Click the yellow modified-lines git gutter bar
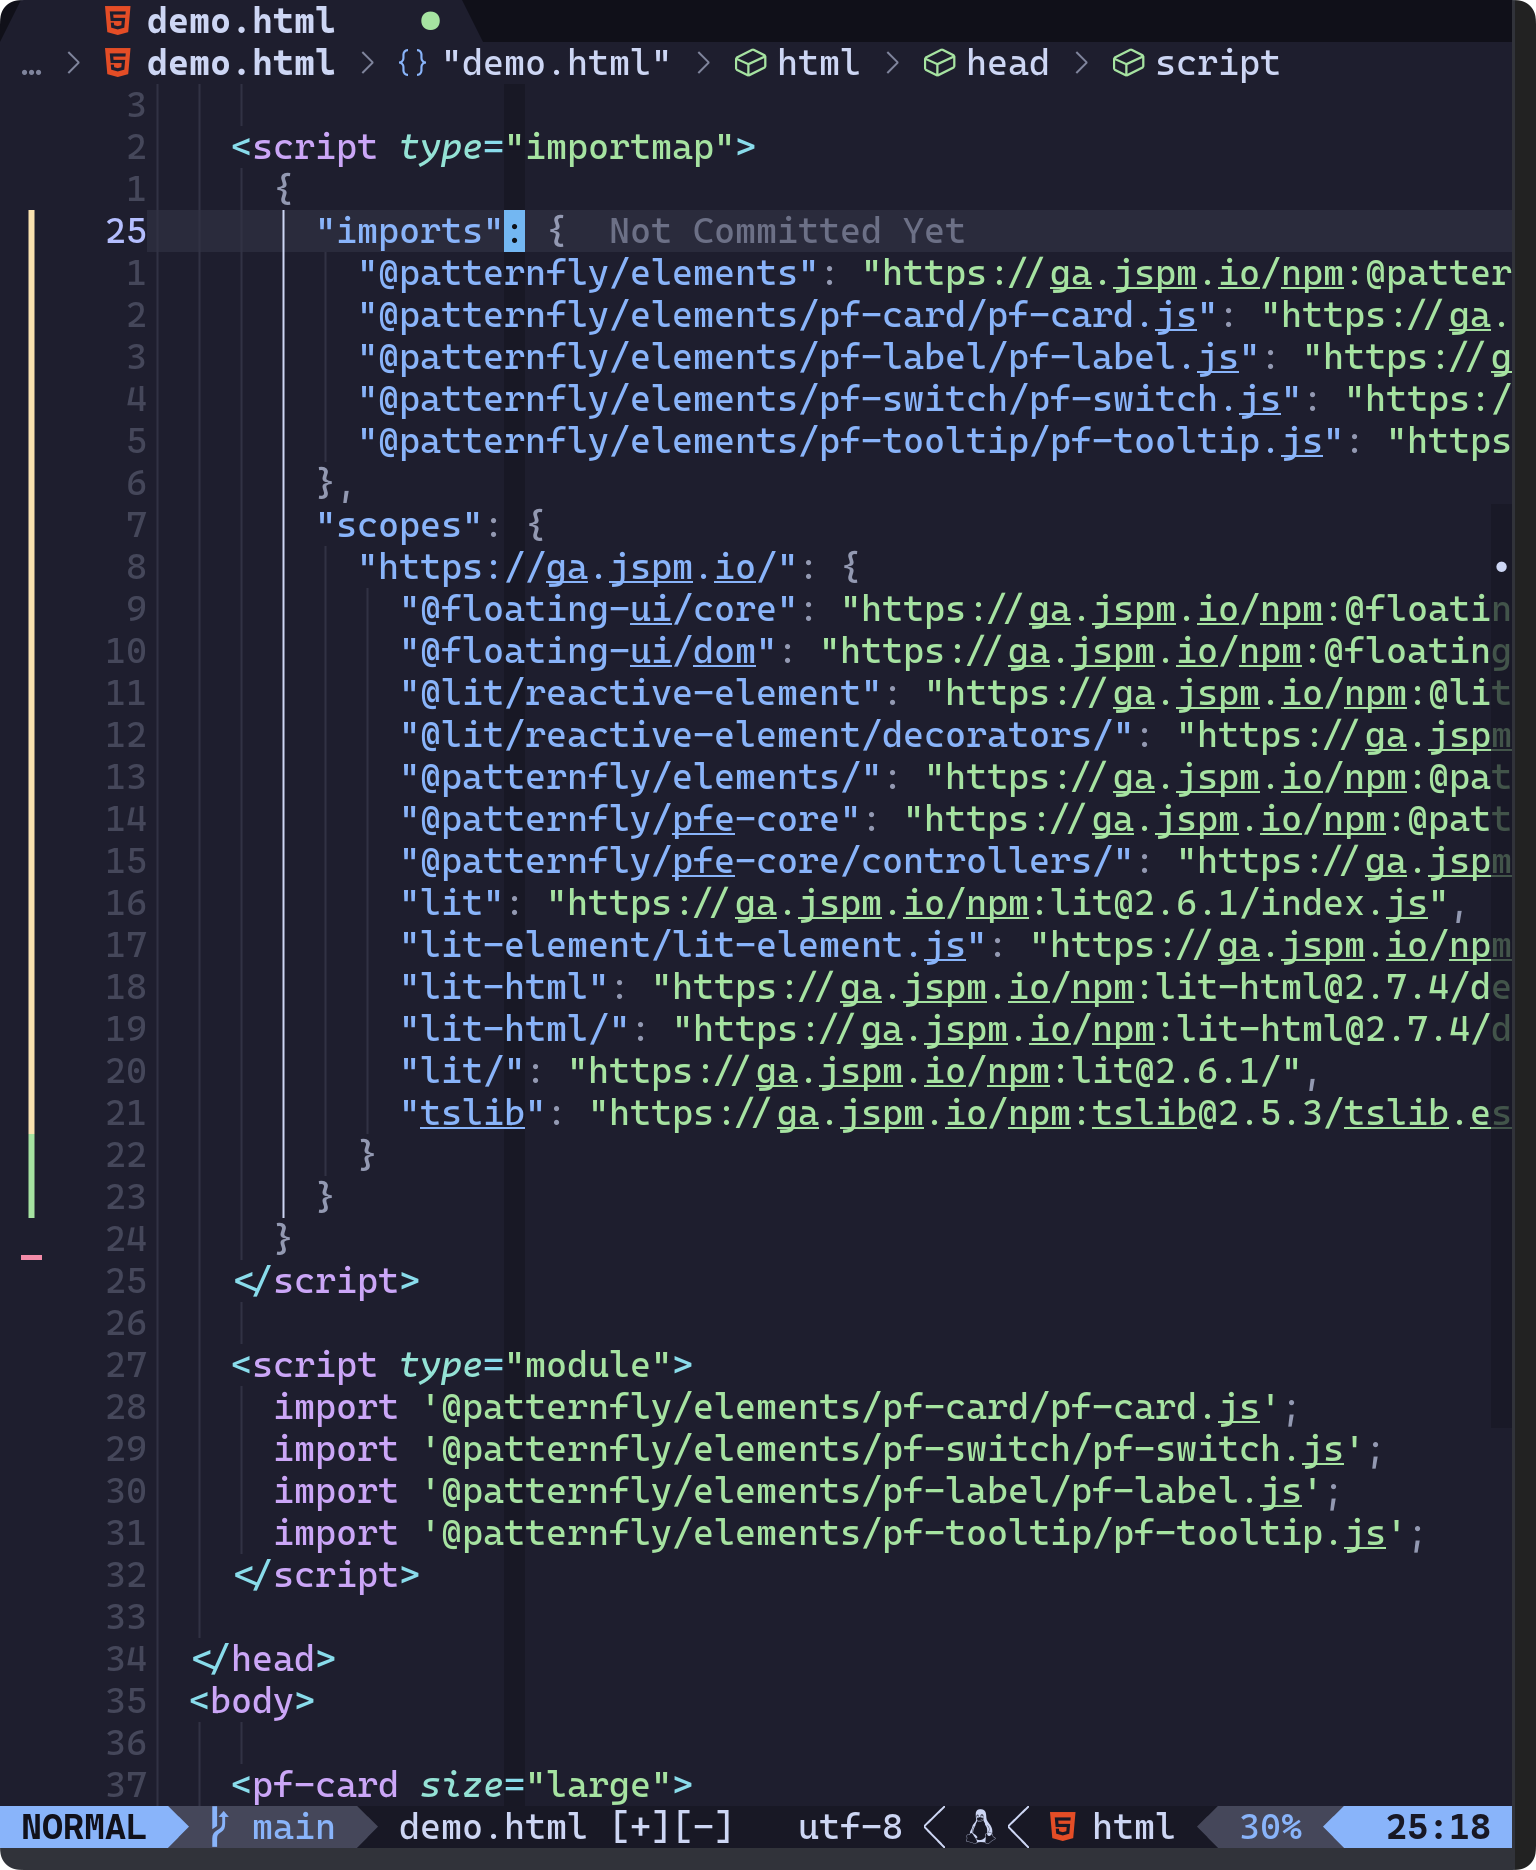This screenshot has height=1870, width=1536. click(x=32, y=672)
